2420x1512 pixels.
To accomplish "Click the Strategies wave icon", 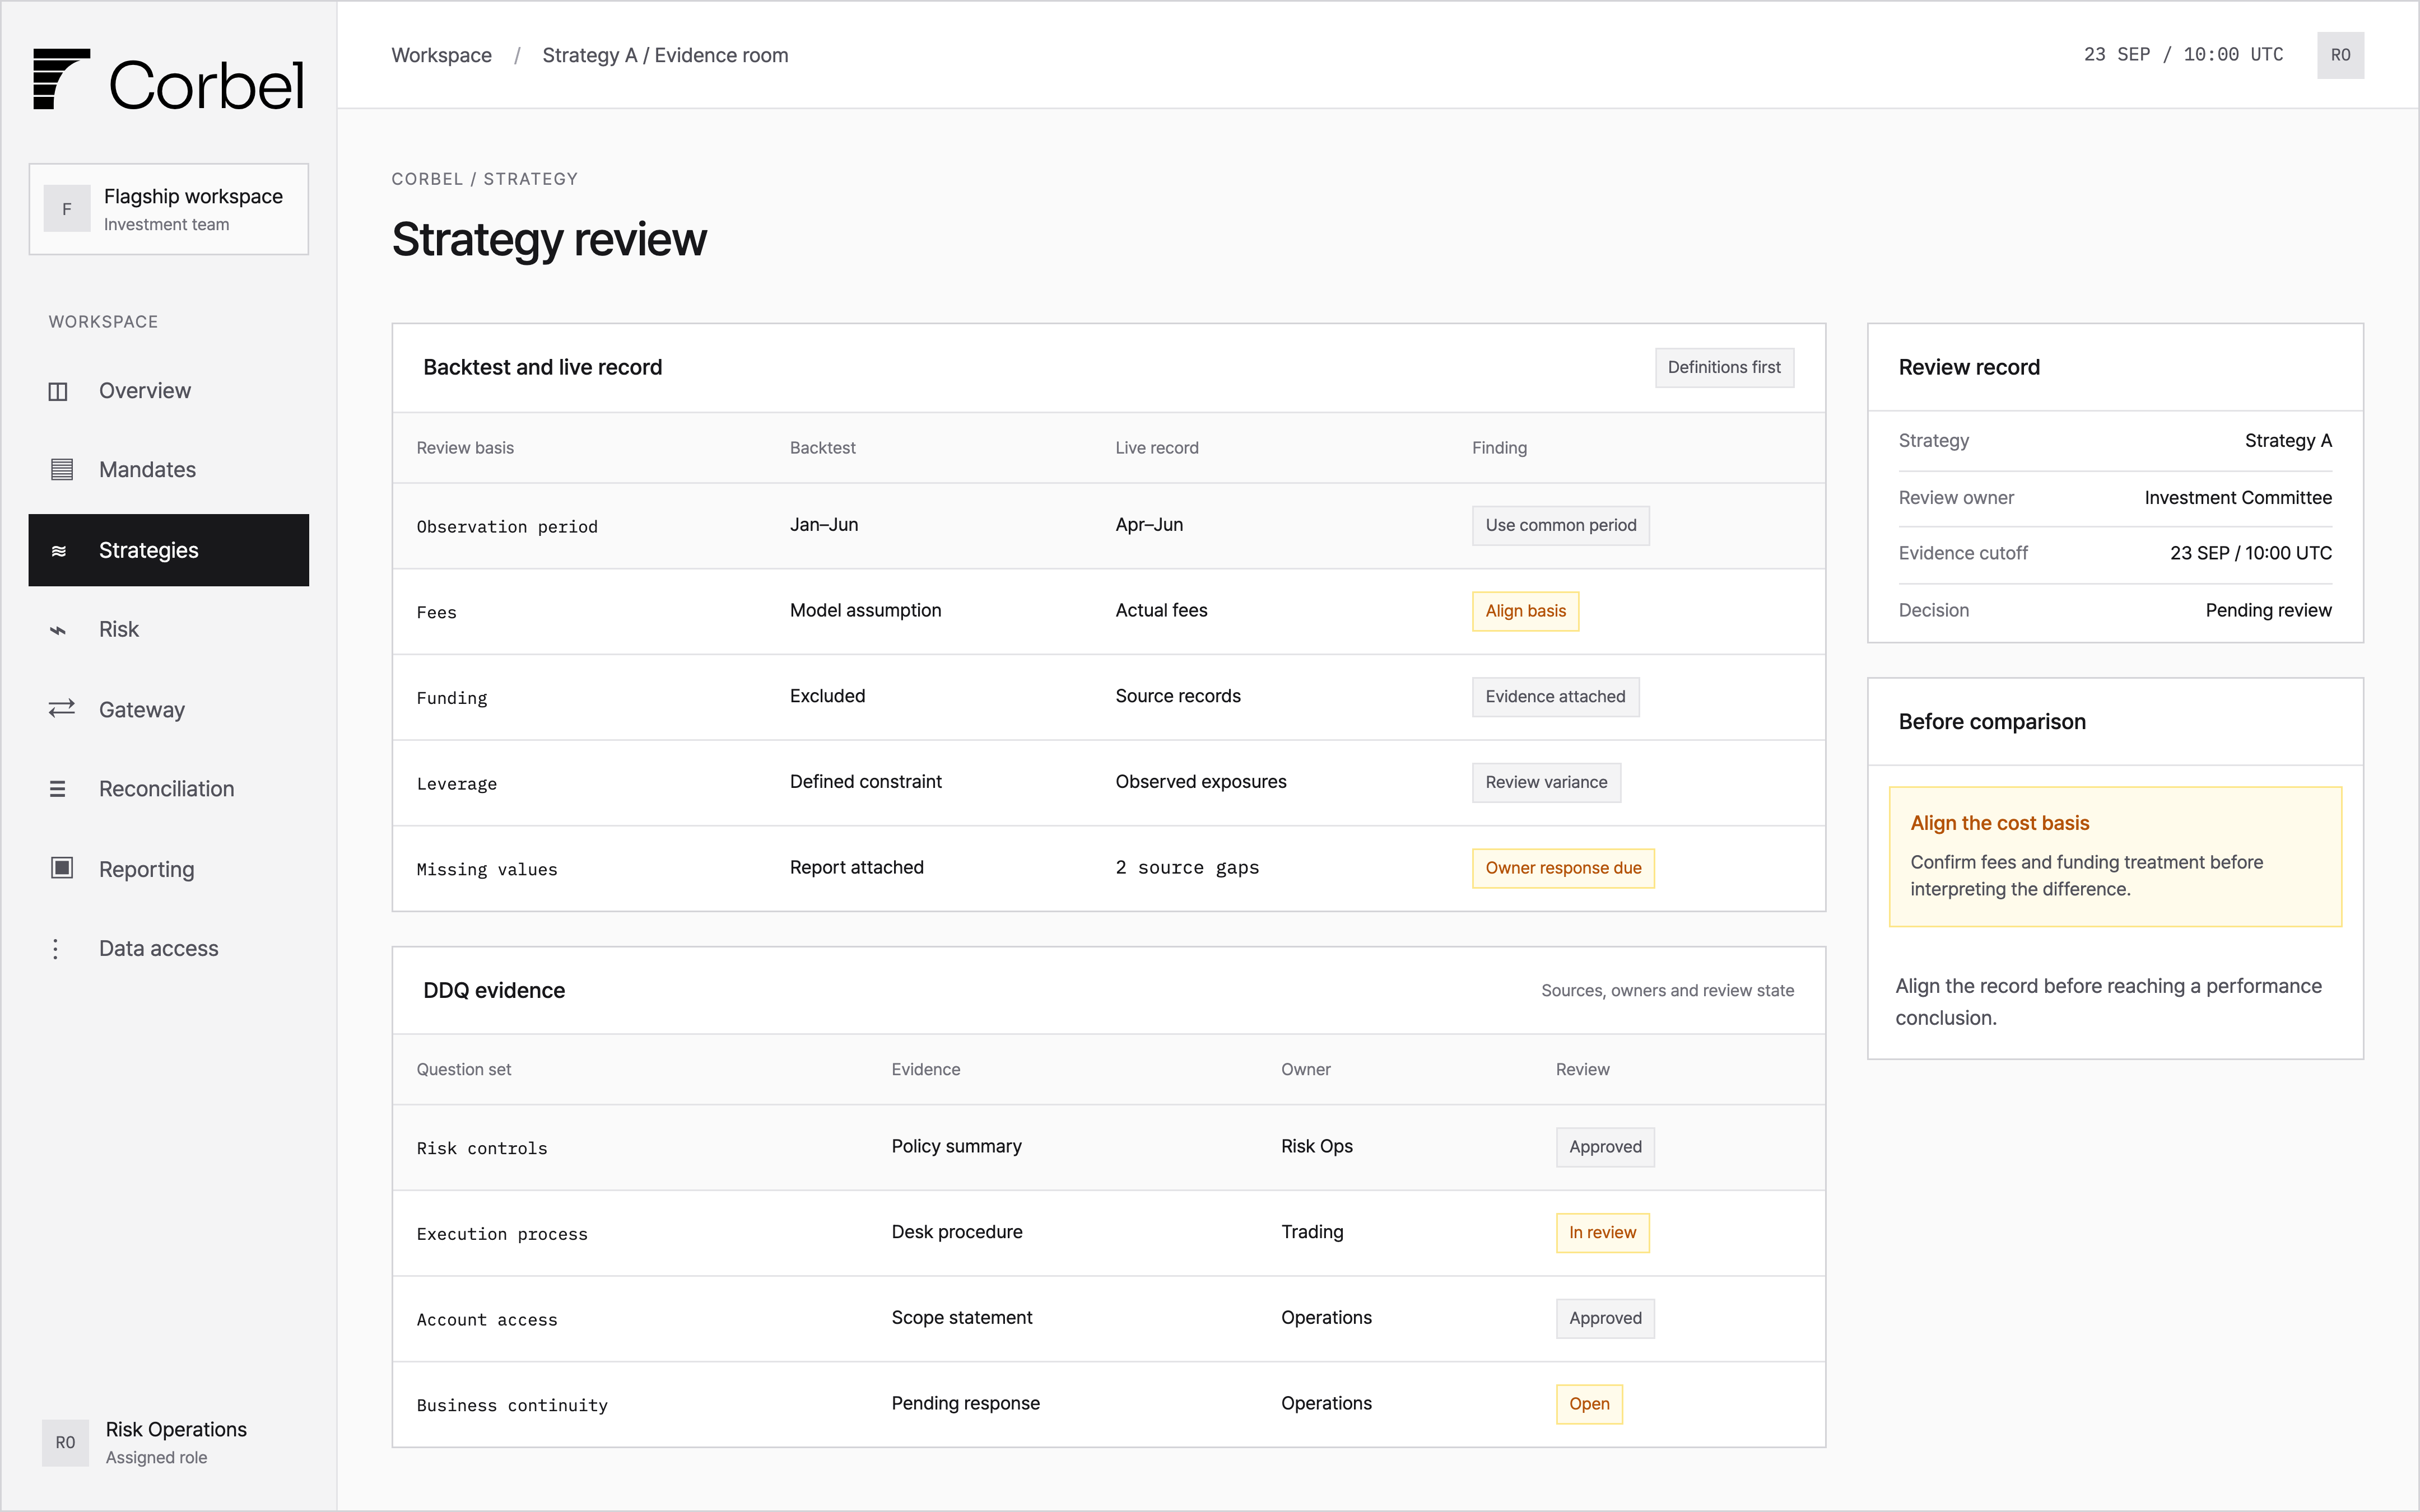I will click(x=59, y=551).
